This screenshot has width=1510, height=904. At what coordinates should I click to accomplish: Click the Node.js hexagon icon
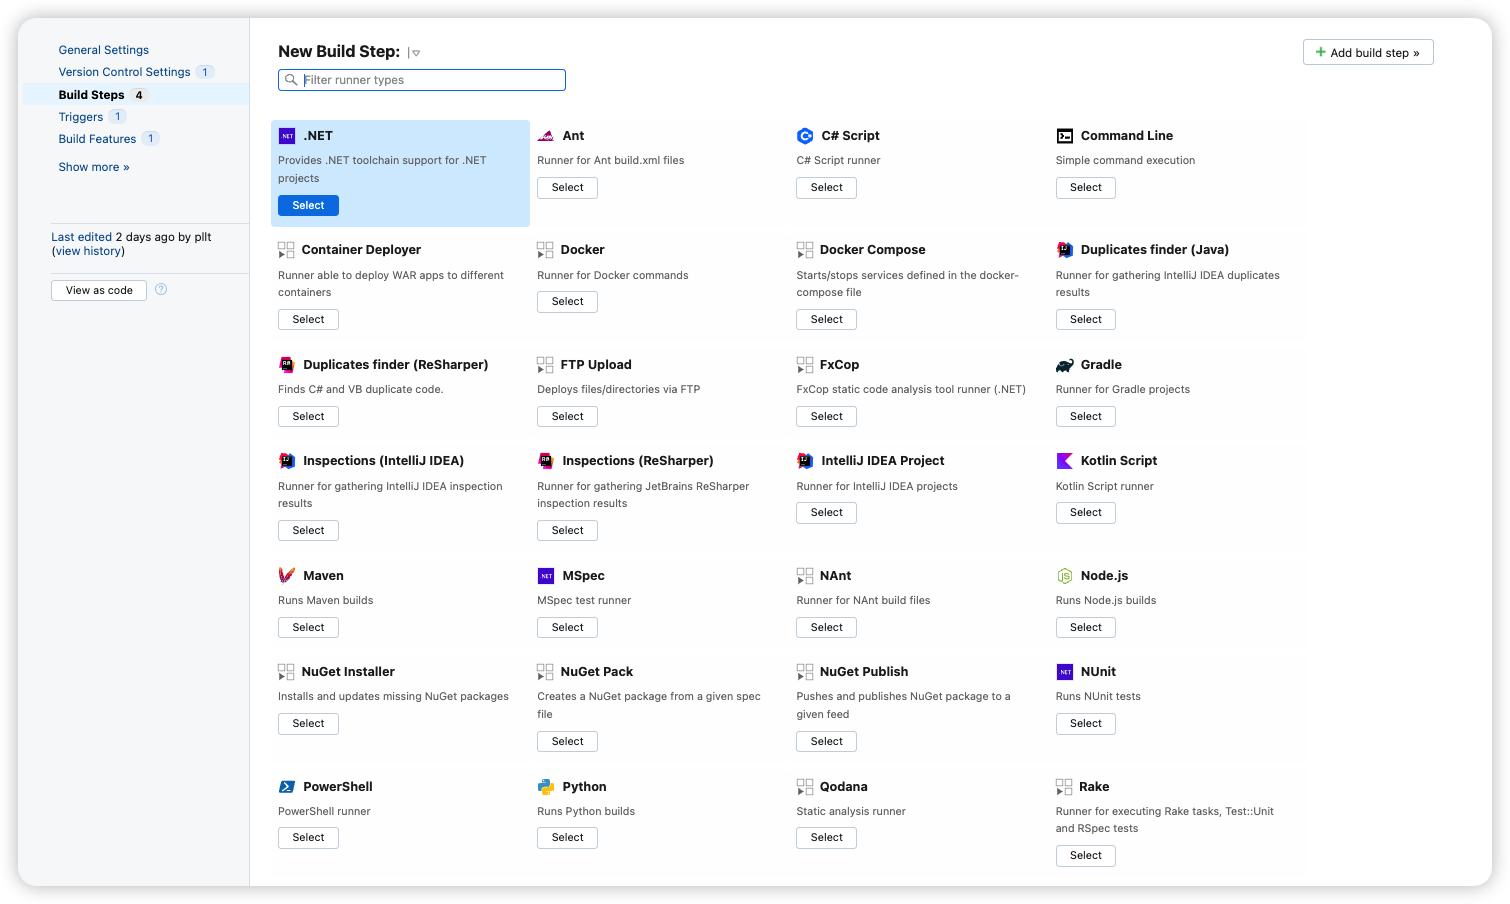pyautogui.click(x=1064, y=576)
